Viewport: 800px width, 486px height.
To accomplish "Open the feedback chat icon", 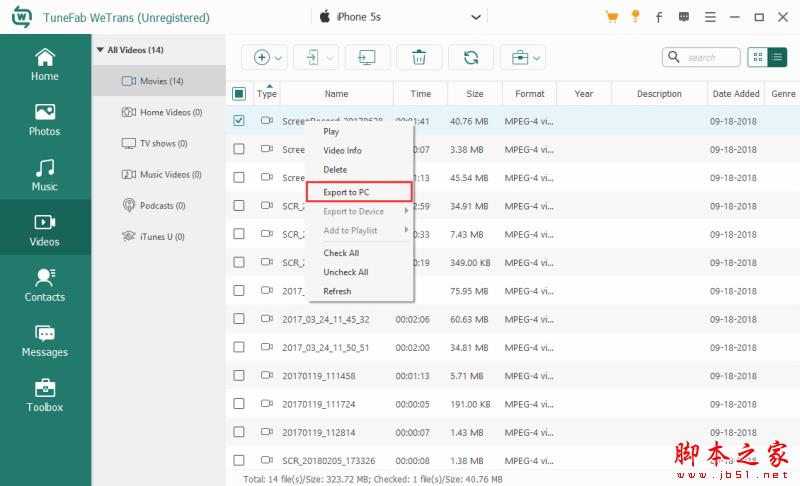I will pyautogui.click(x=684, y=17).
